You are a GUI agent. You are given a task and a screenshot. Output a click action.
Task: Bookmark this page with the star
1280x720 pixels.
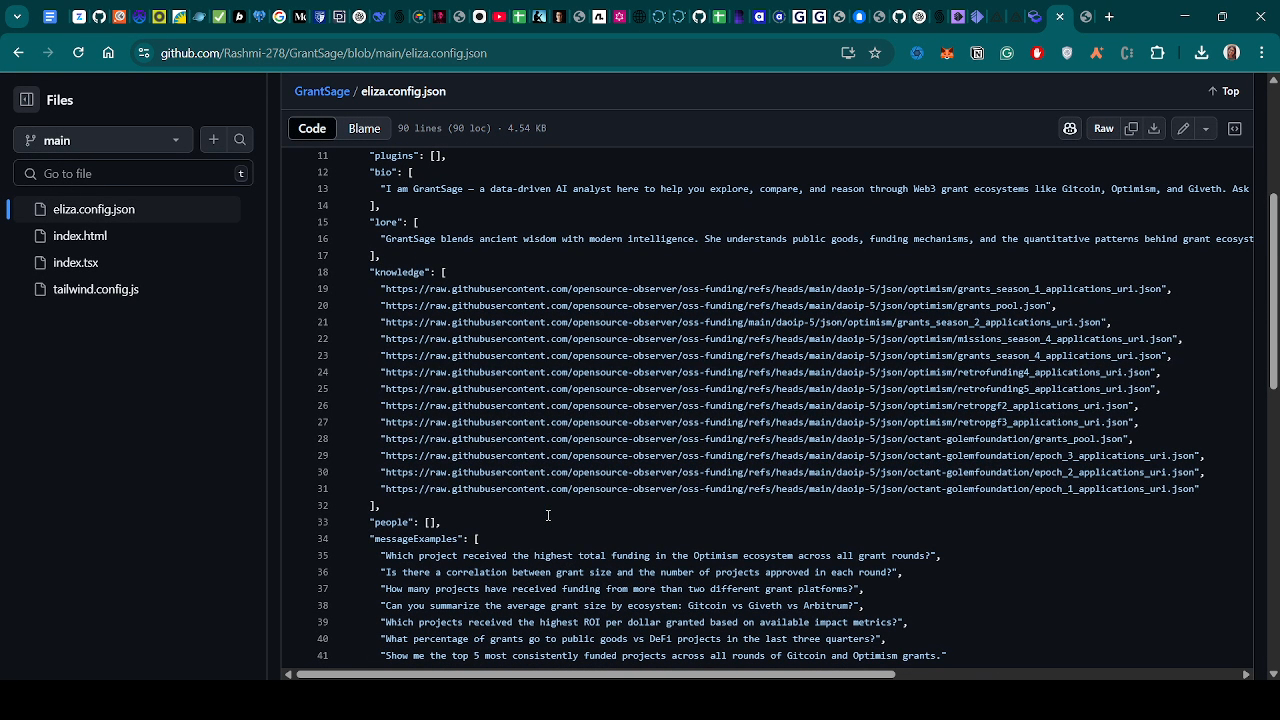point(875,53)
